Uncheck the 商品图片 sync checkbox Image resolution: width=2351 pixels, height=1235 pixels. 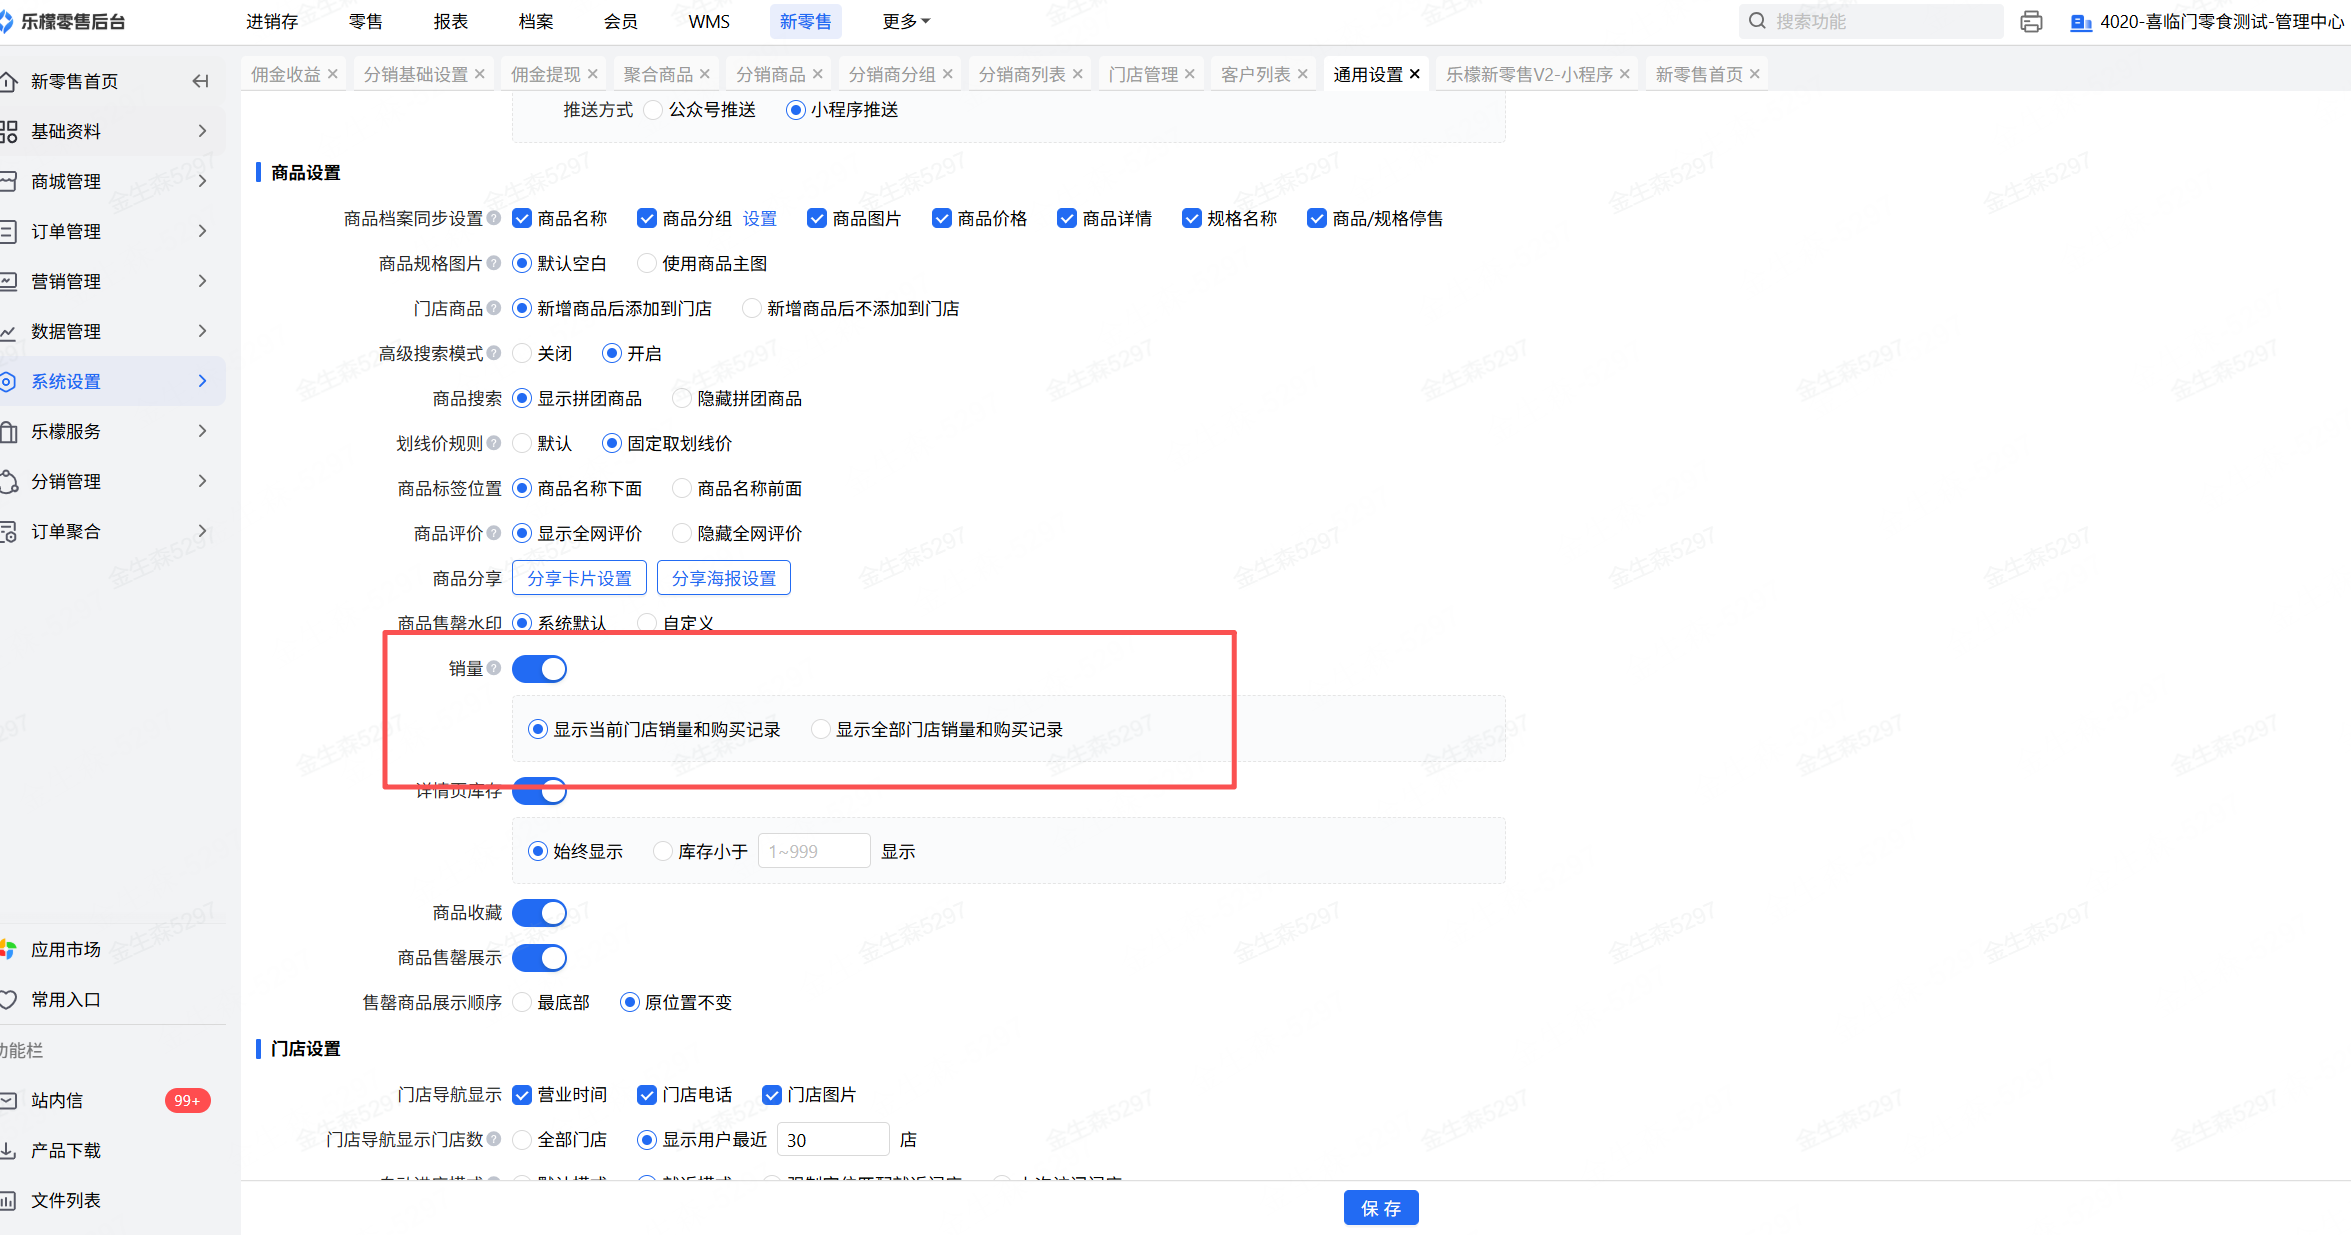click(x=817, y=218)
